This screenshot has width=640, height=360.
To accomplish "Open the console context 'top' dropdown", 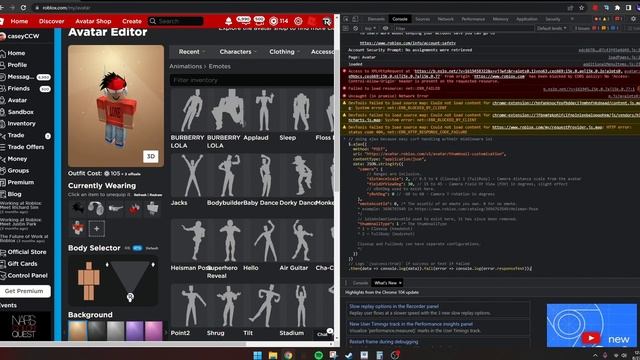I will 370,29.
